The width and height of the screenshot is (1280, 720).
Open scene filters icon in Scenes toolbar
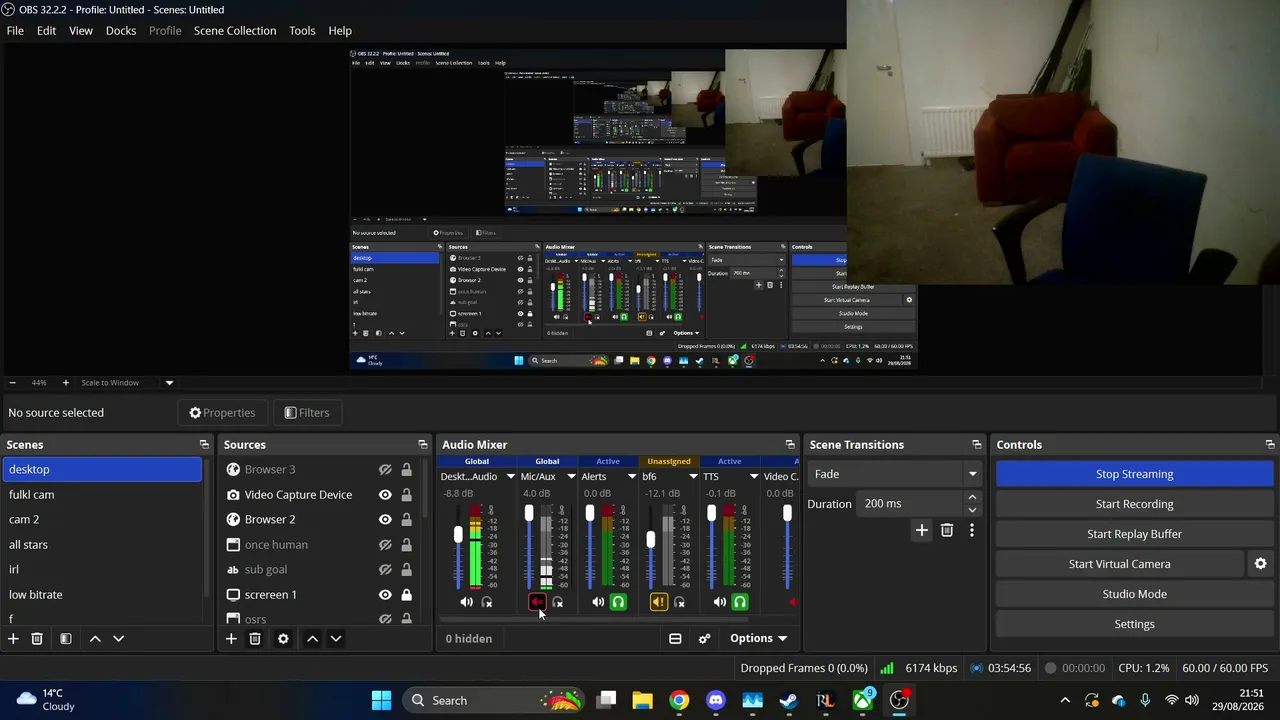(65, 638)
